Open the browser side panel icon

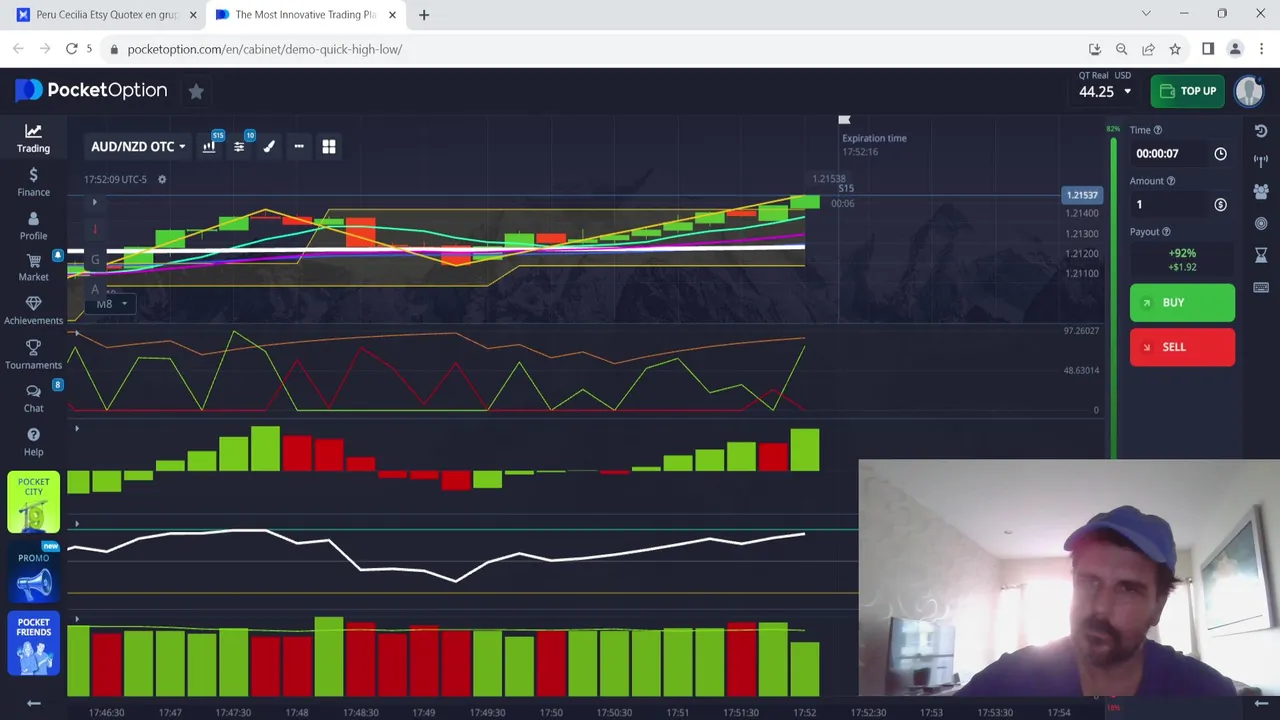1208,49
